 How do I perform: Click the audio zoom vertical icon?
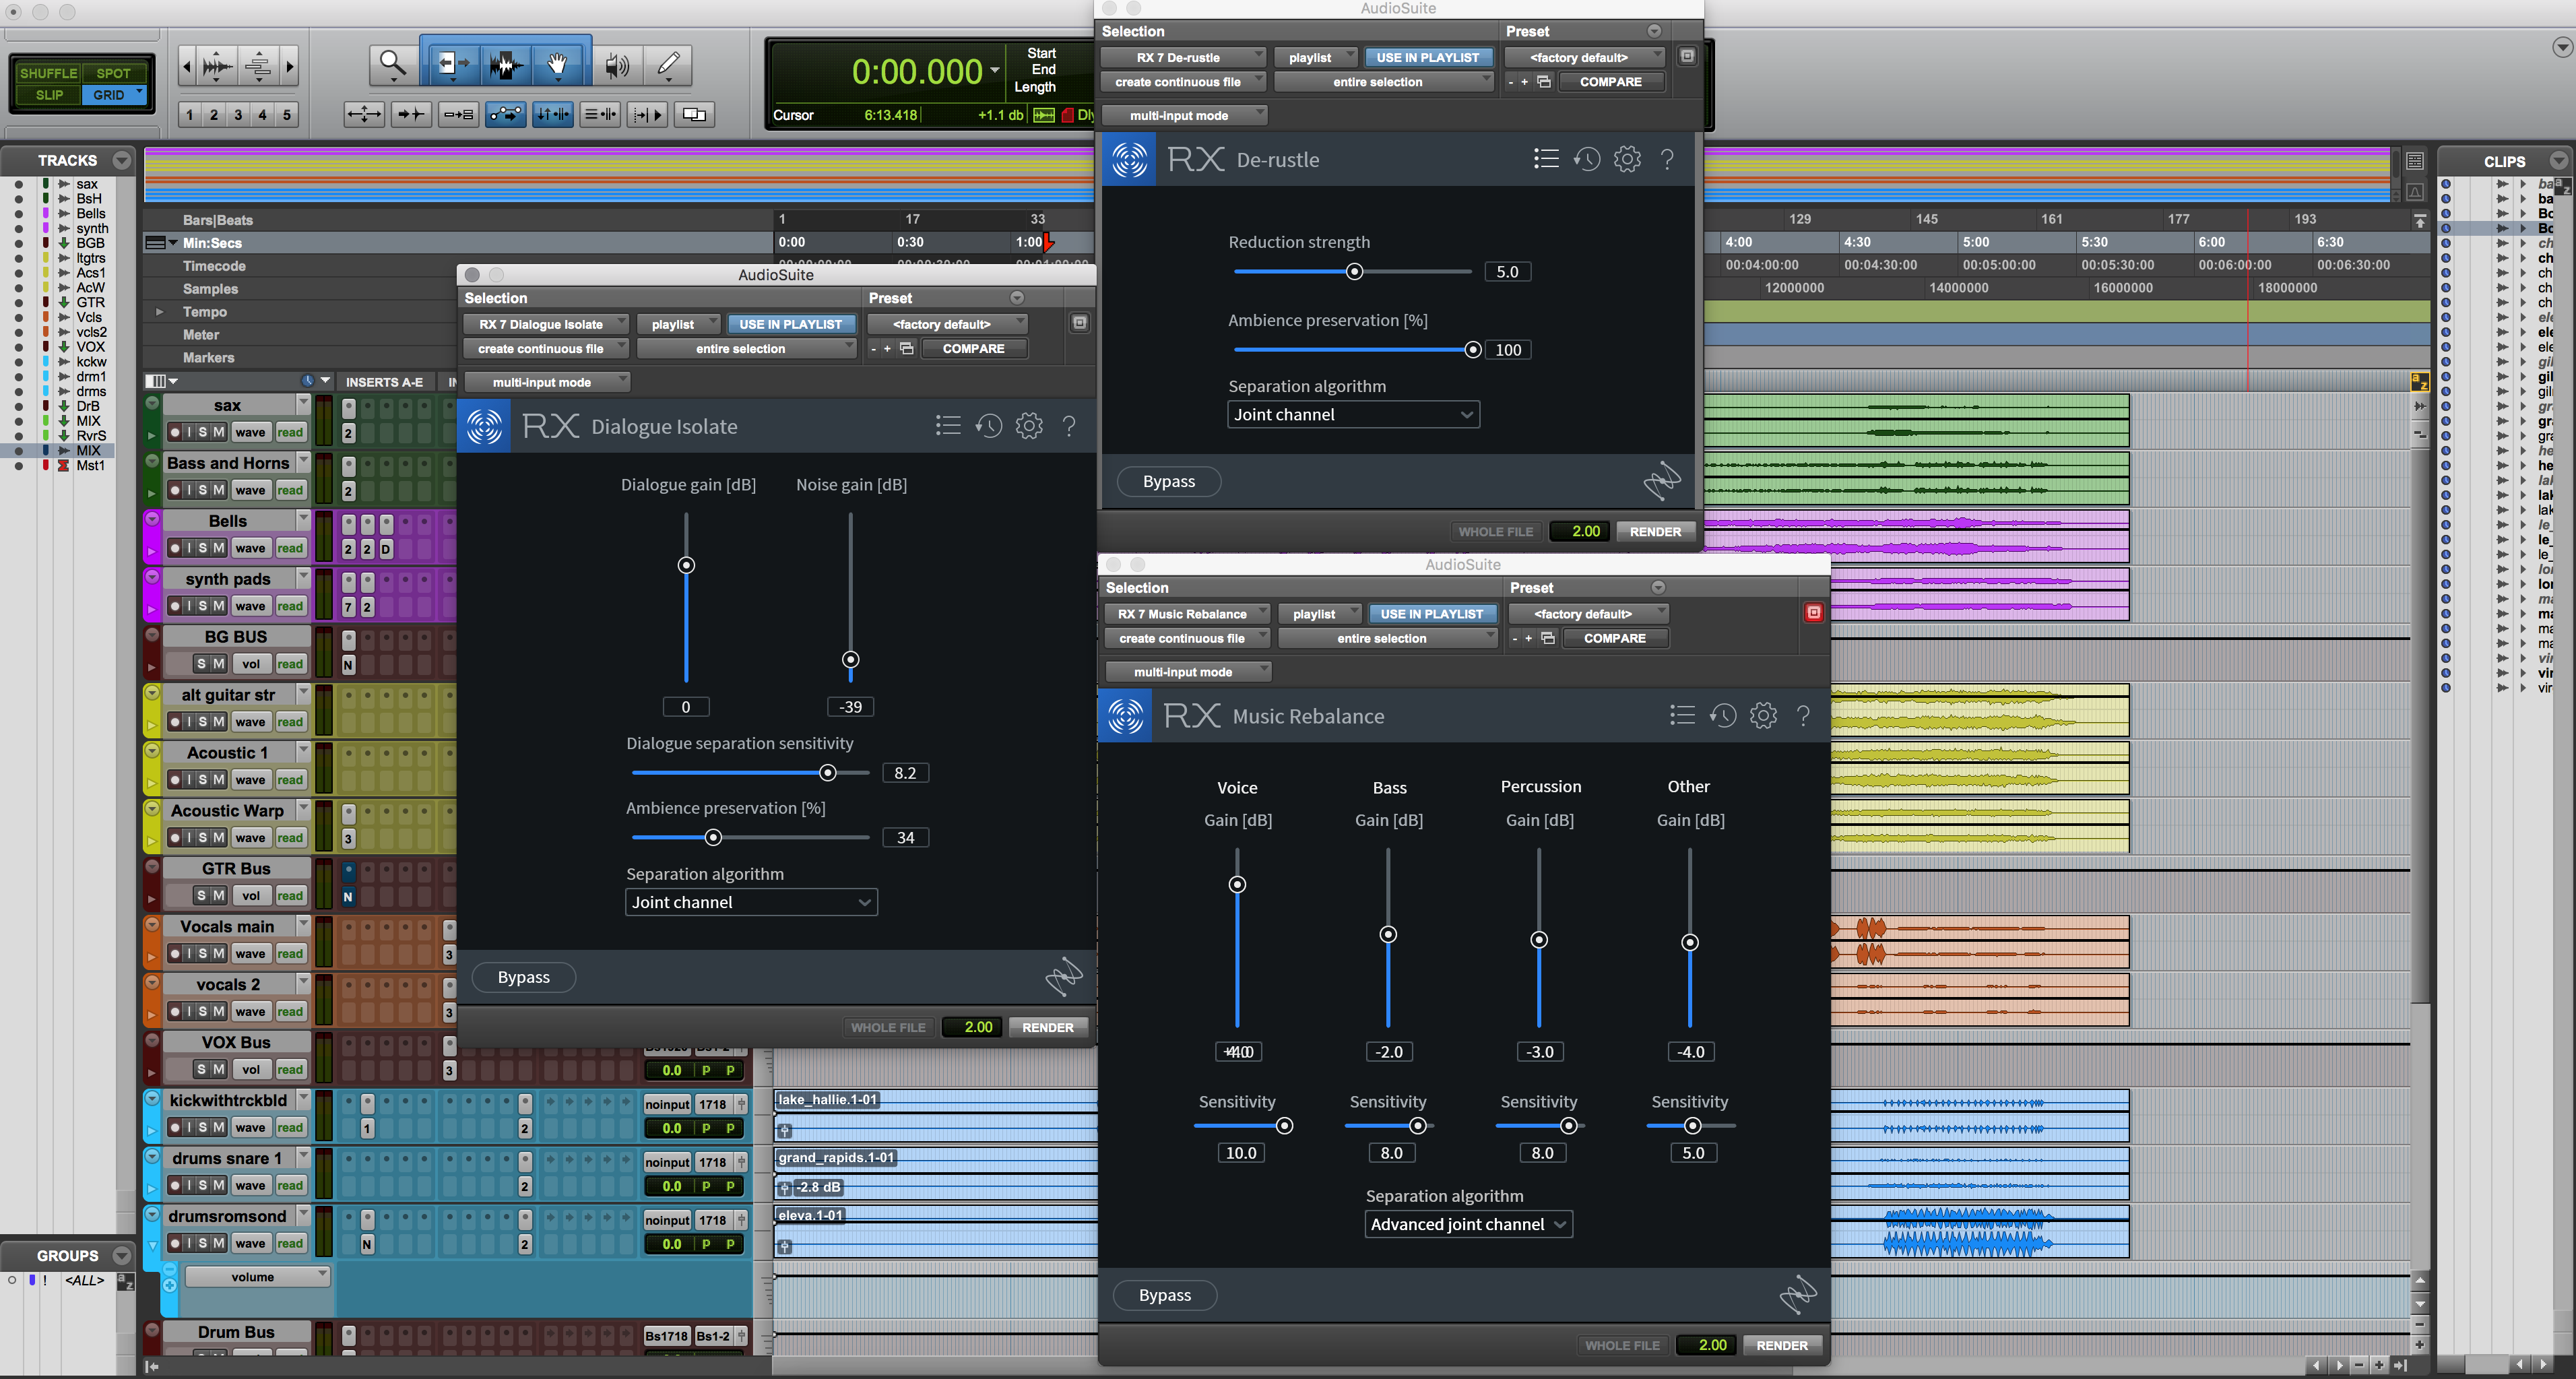click(258, 67)
